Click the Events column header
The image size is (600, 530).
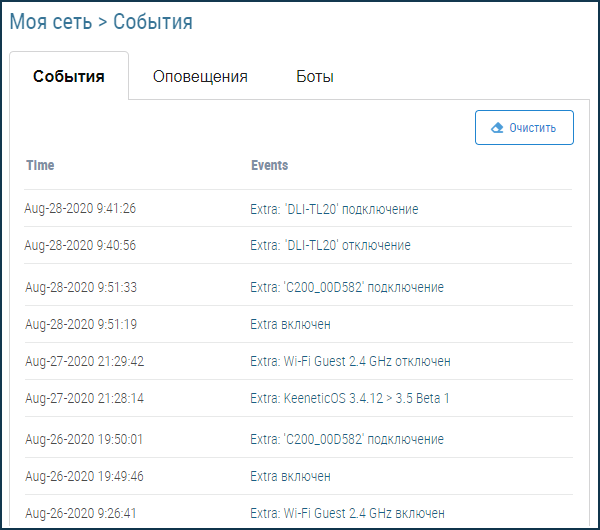point(269,165)
